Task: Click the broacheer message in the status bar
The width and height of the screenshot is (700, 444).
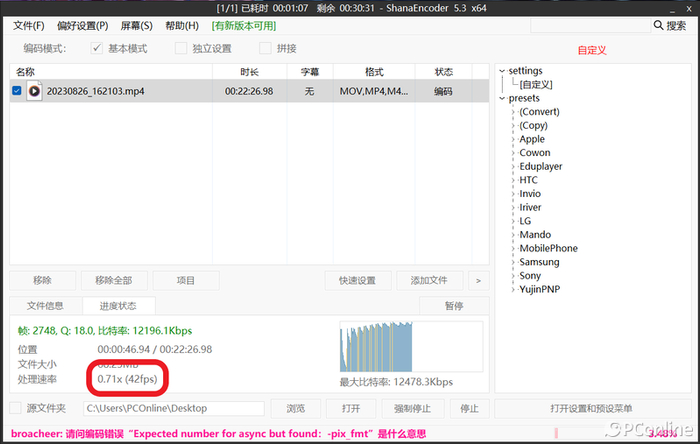Action: (x=219, y=434)
